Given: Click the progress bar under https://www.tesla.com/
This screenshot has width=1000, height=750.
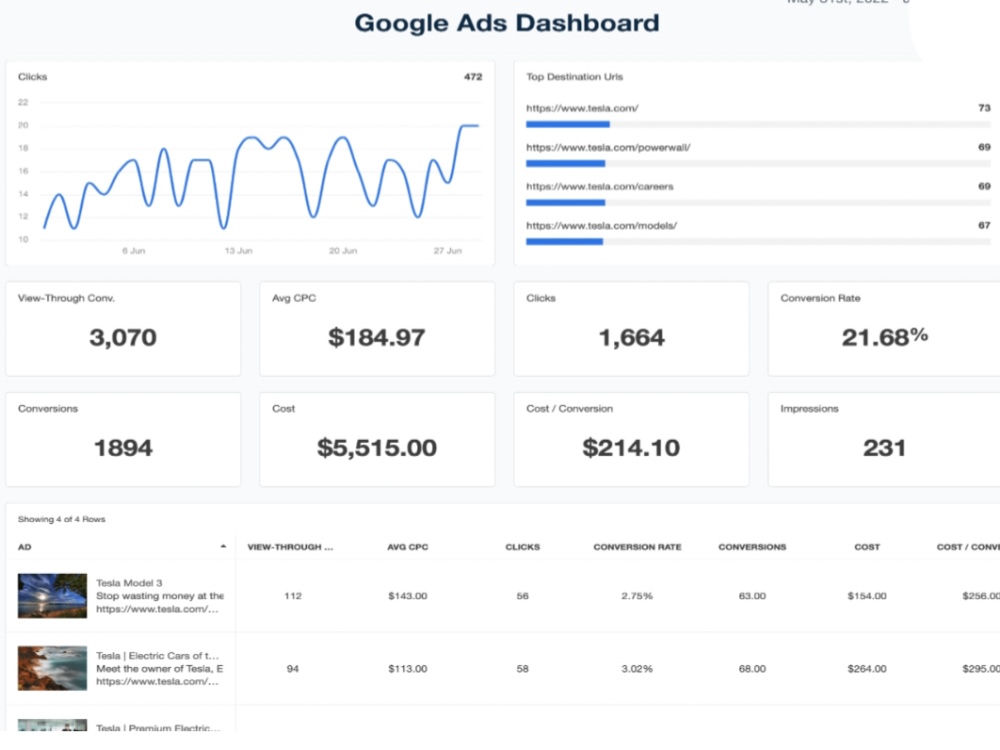Looking at the screenshot, I should [758, 124].
